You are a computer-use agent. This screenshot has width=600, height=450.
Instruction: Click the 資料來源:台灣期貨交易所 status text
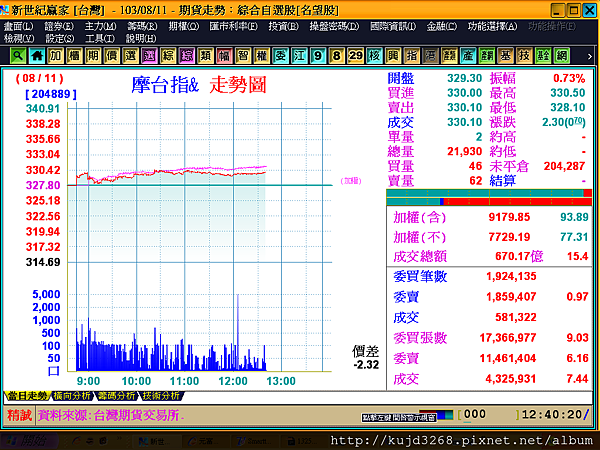point(111,415)
